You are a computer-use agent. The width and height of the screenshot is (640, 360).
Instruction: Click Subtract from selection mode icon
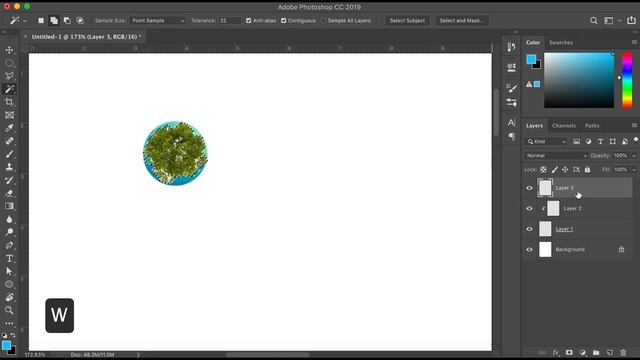point(67,20)
